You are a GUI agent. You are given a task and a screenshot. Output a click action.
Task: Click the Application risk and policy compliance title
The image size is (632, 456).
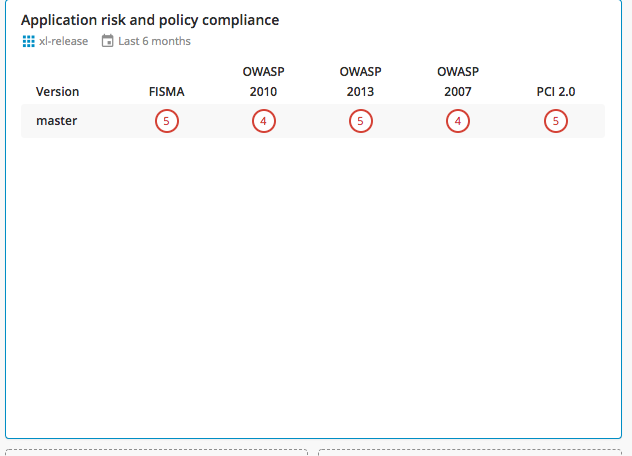click(x=150, y=20)
